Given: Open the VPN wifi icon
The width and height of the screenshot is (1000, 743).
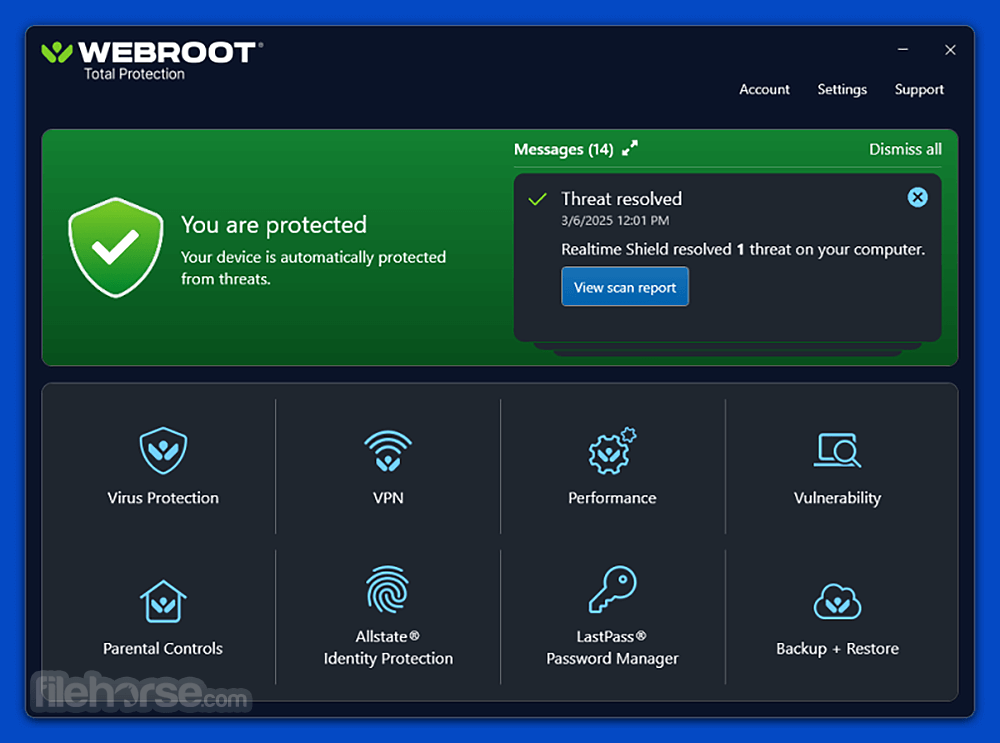Looking at the screenshot, I should (x=388, y=451).
